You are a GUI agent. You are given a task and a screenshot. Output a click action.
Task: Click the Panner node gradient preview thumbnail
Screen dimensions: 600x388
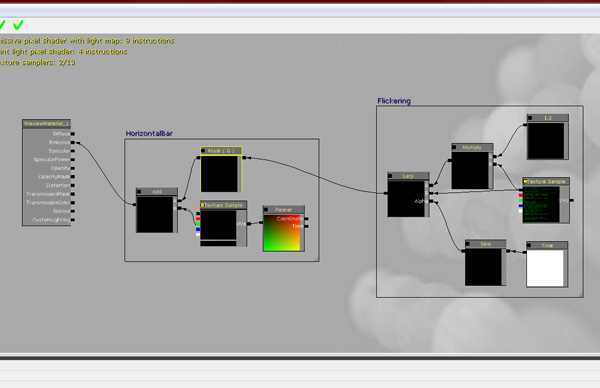click(x=282, y=233)
